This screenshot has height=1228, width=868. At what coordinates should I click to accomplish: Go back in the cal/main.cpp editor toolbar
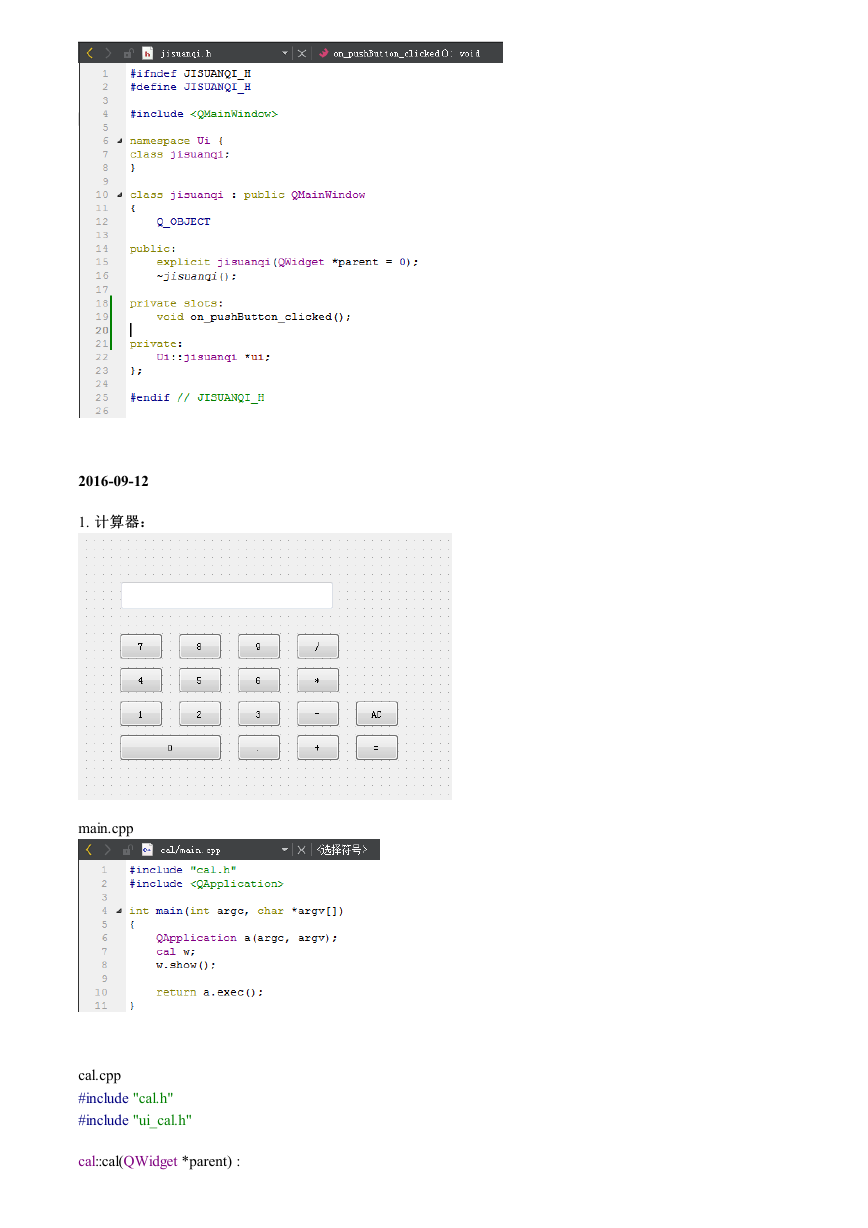coord(89,850)
